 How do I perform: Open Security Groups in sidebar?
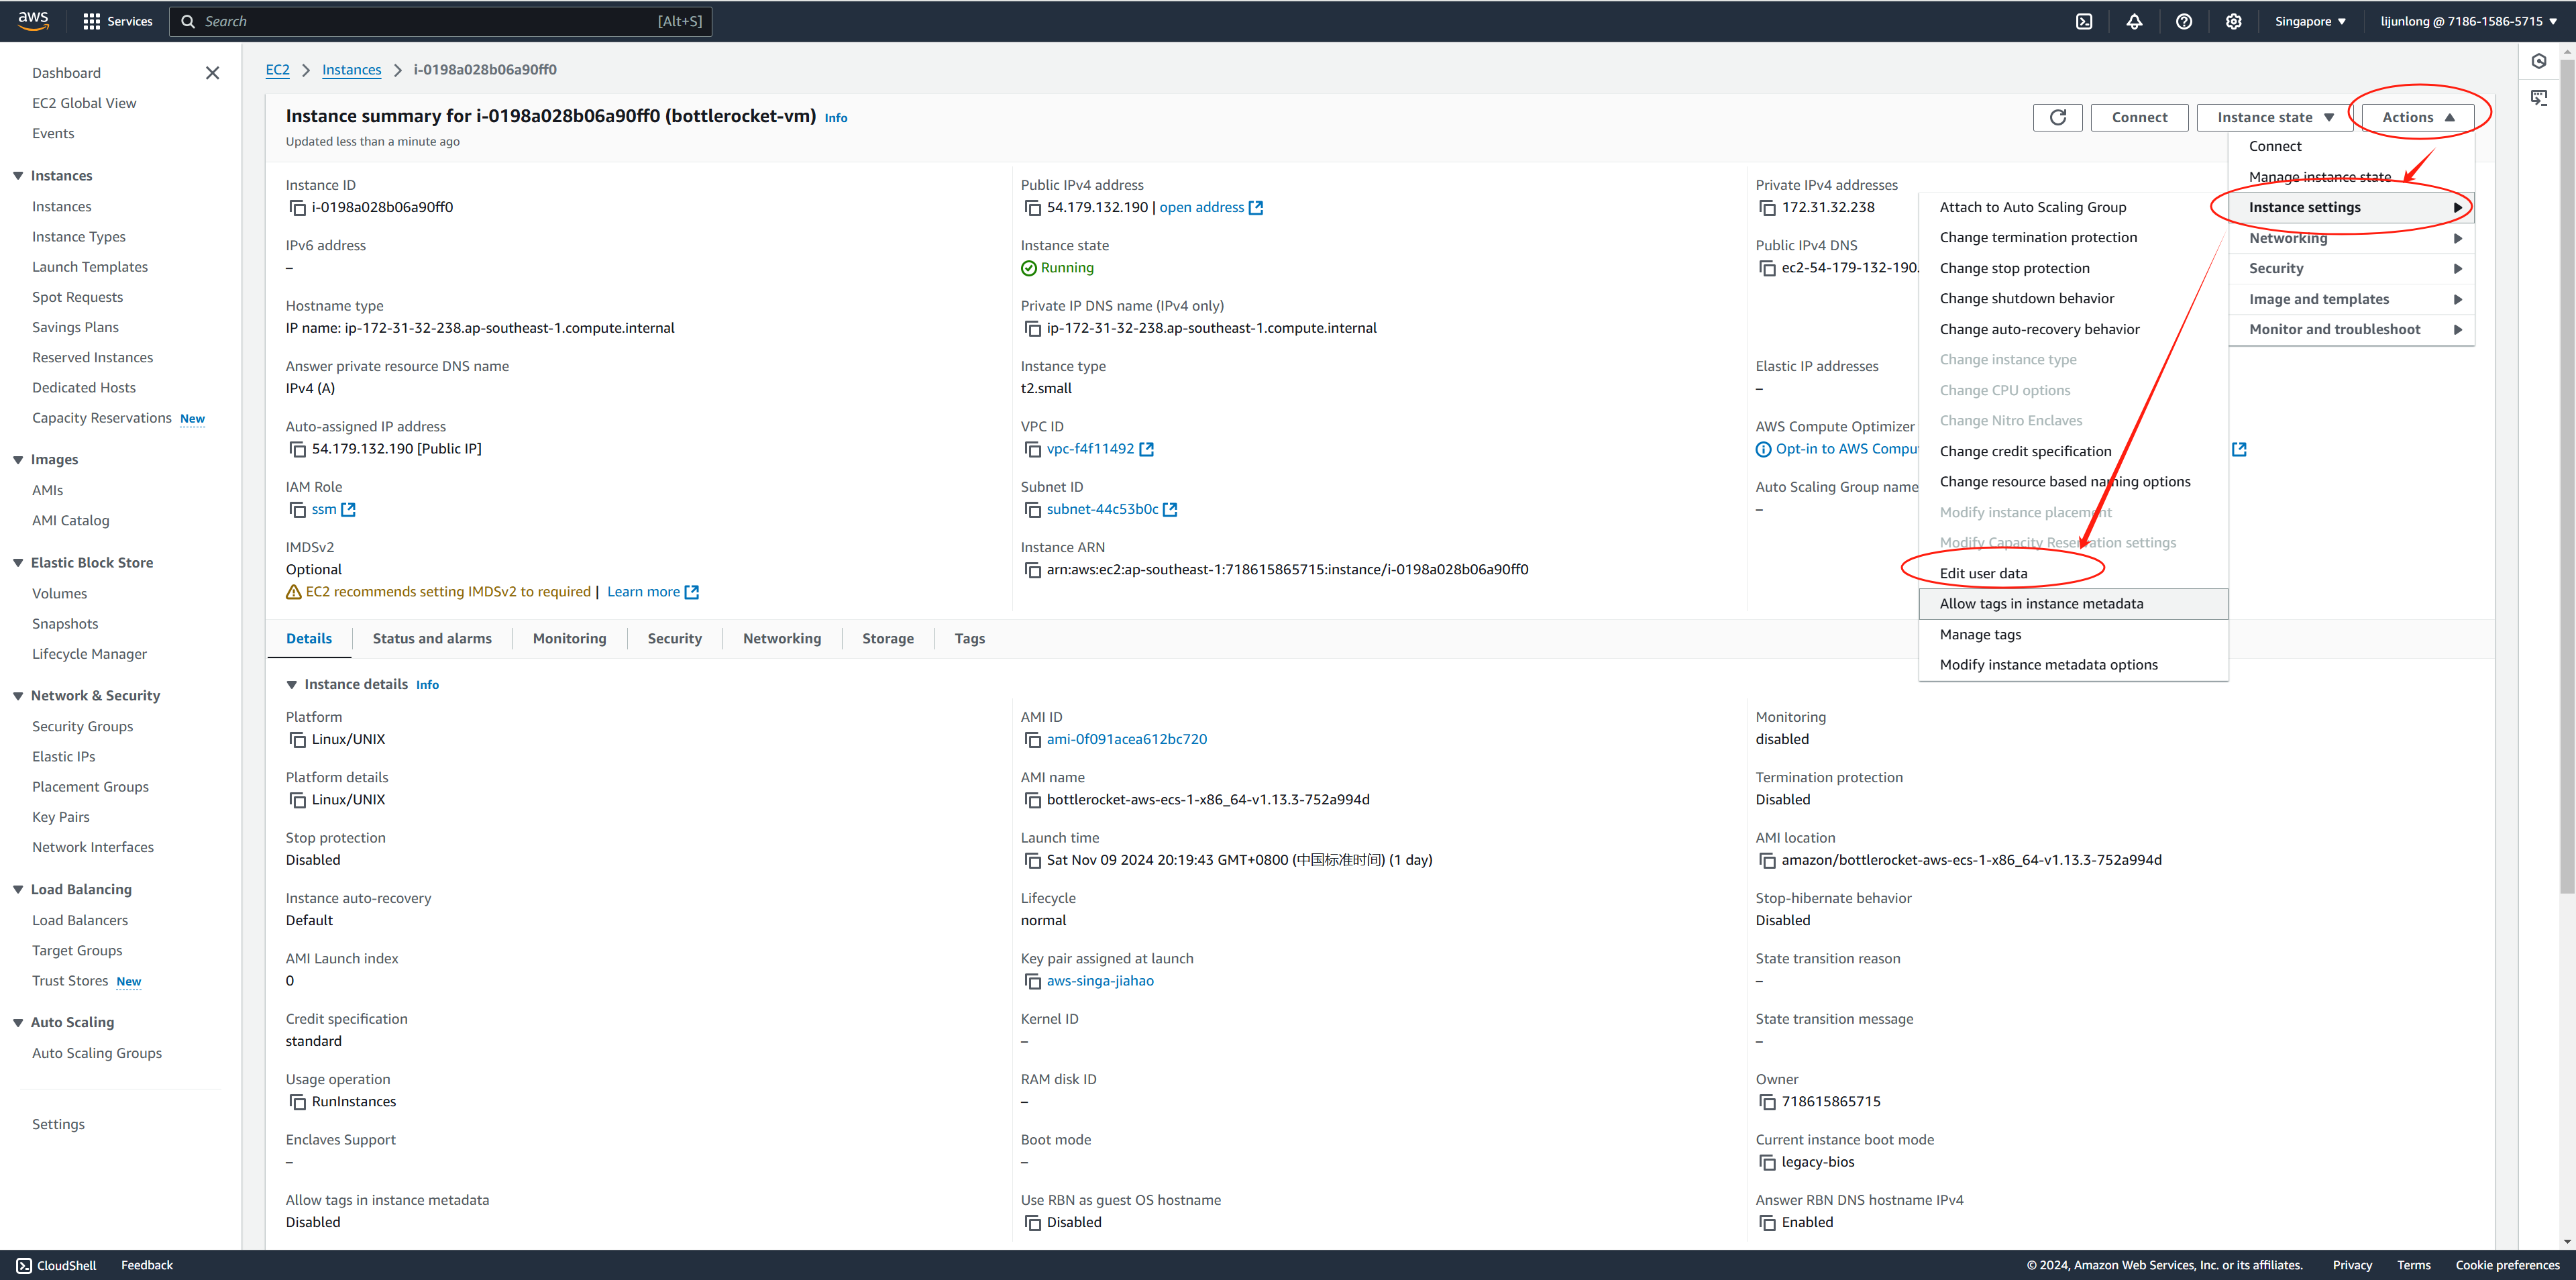(82, 727)
